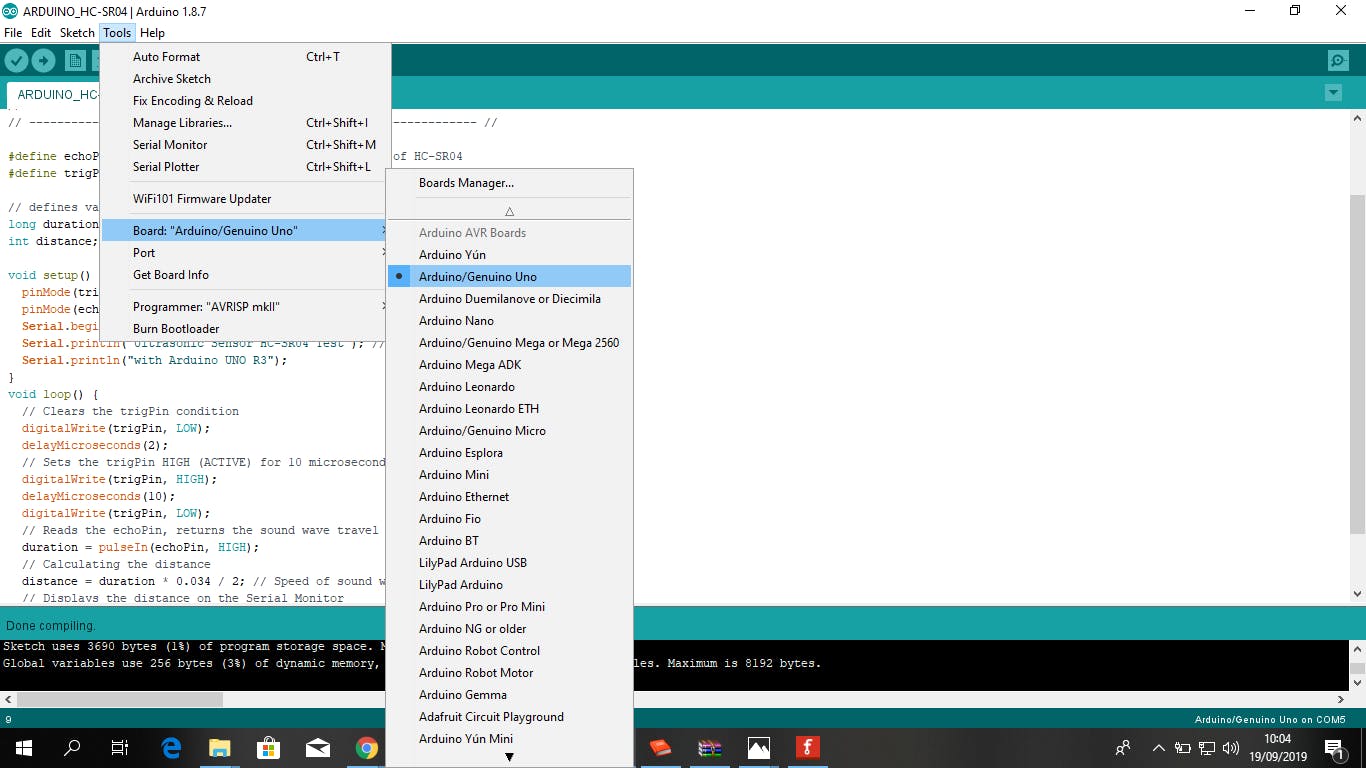The image size is (1366, 768).
Task: Click "Arduino/Genuino Uno on COM5" status text
Action: [1270, 720]
